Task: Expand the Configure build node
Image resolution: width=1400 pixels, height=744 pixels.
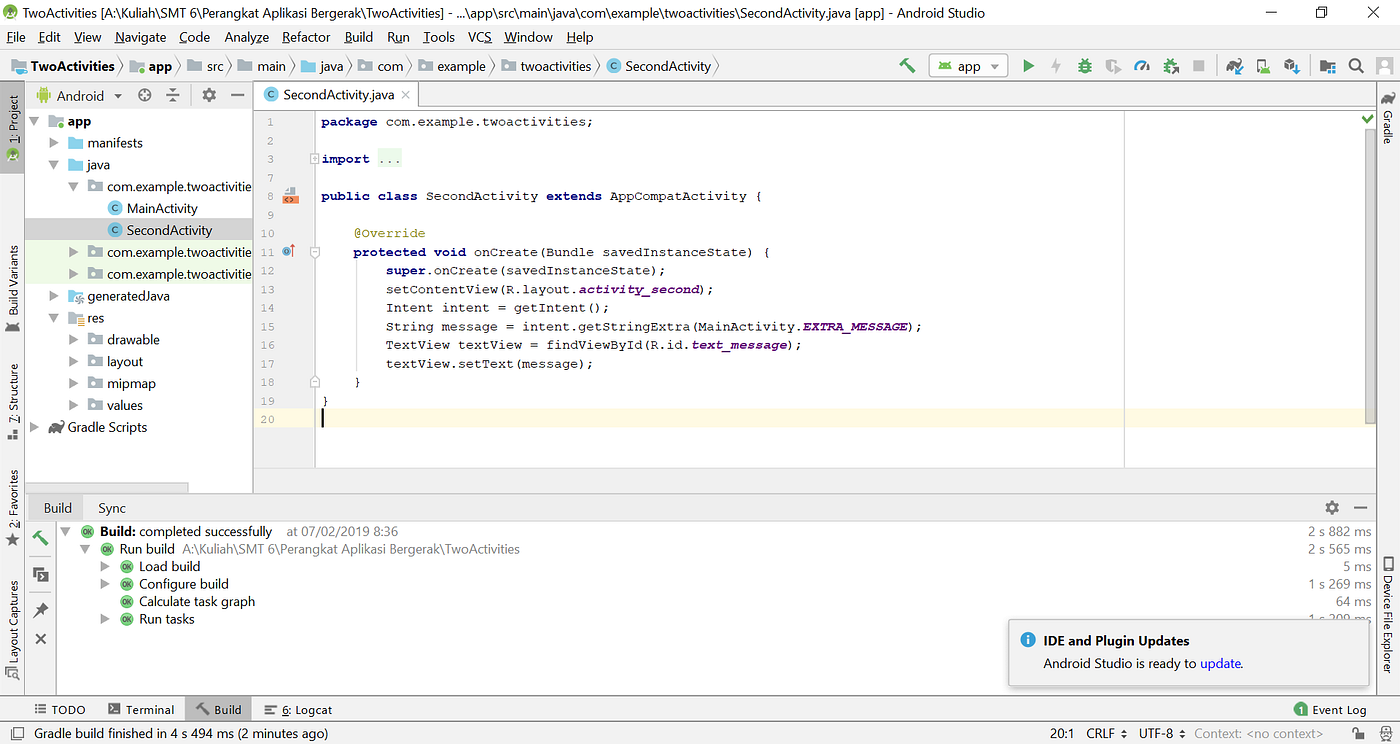Action: 105,584
